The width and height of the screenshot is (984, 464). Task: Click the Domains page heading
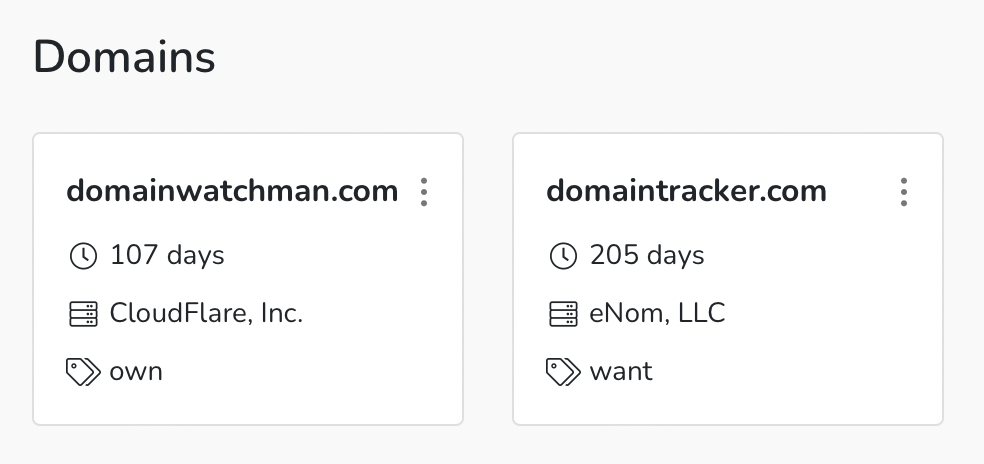(x=124, y=58)
